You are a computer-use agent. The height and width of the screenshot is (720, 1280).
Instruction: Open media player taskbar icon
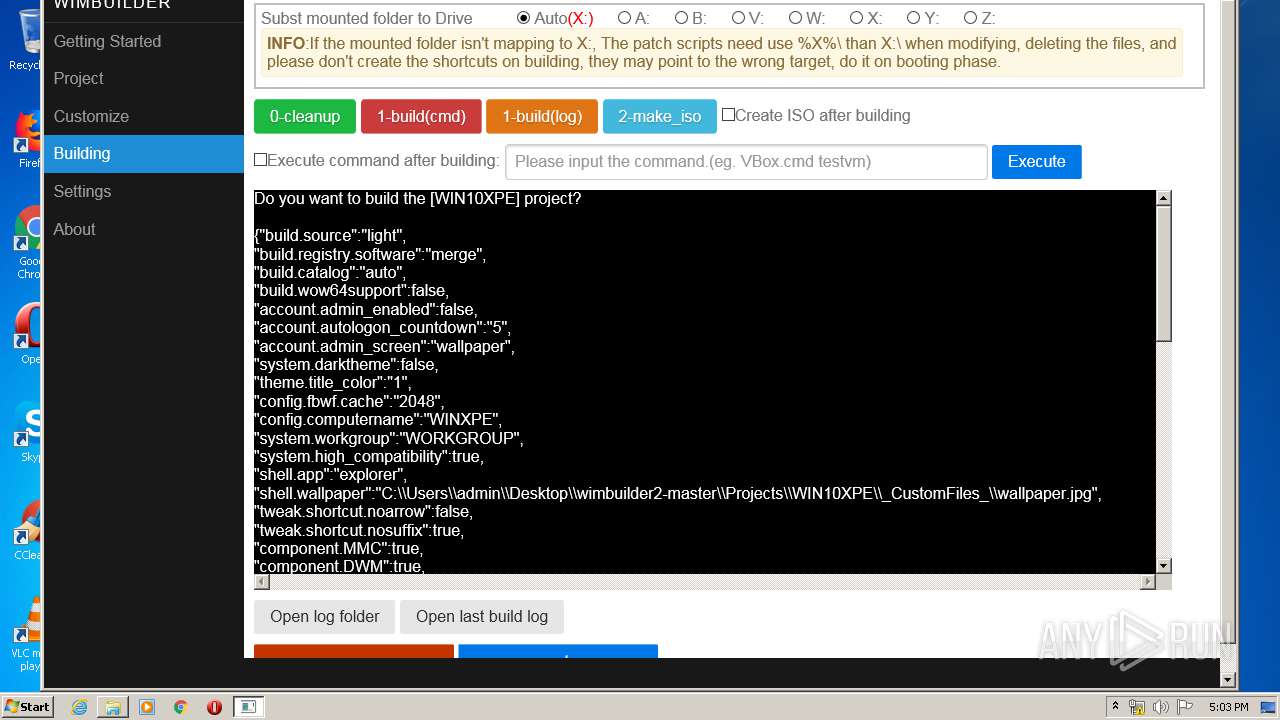click(147, 707)
